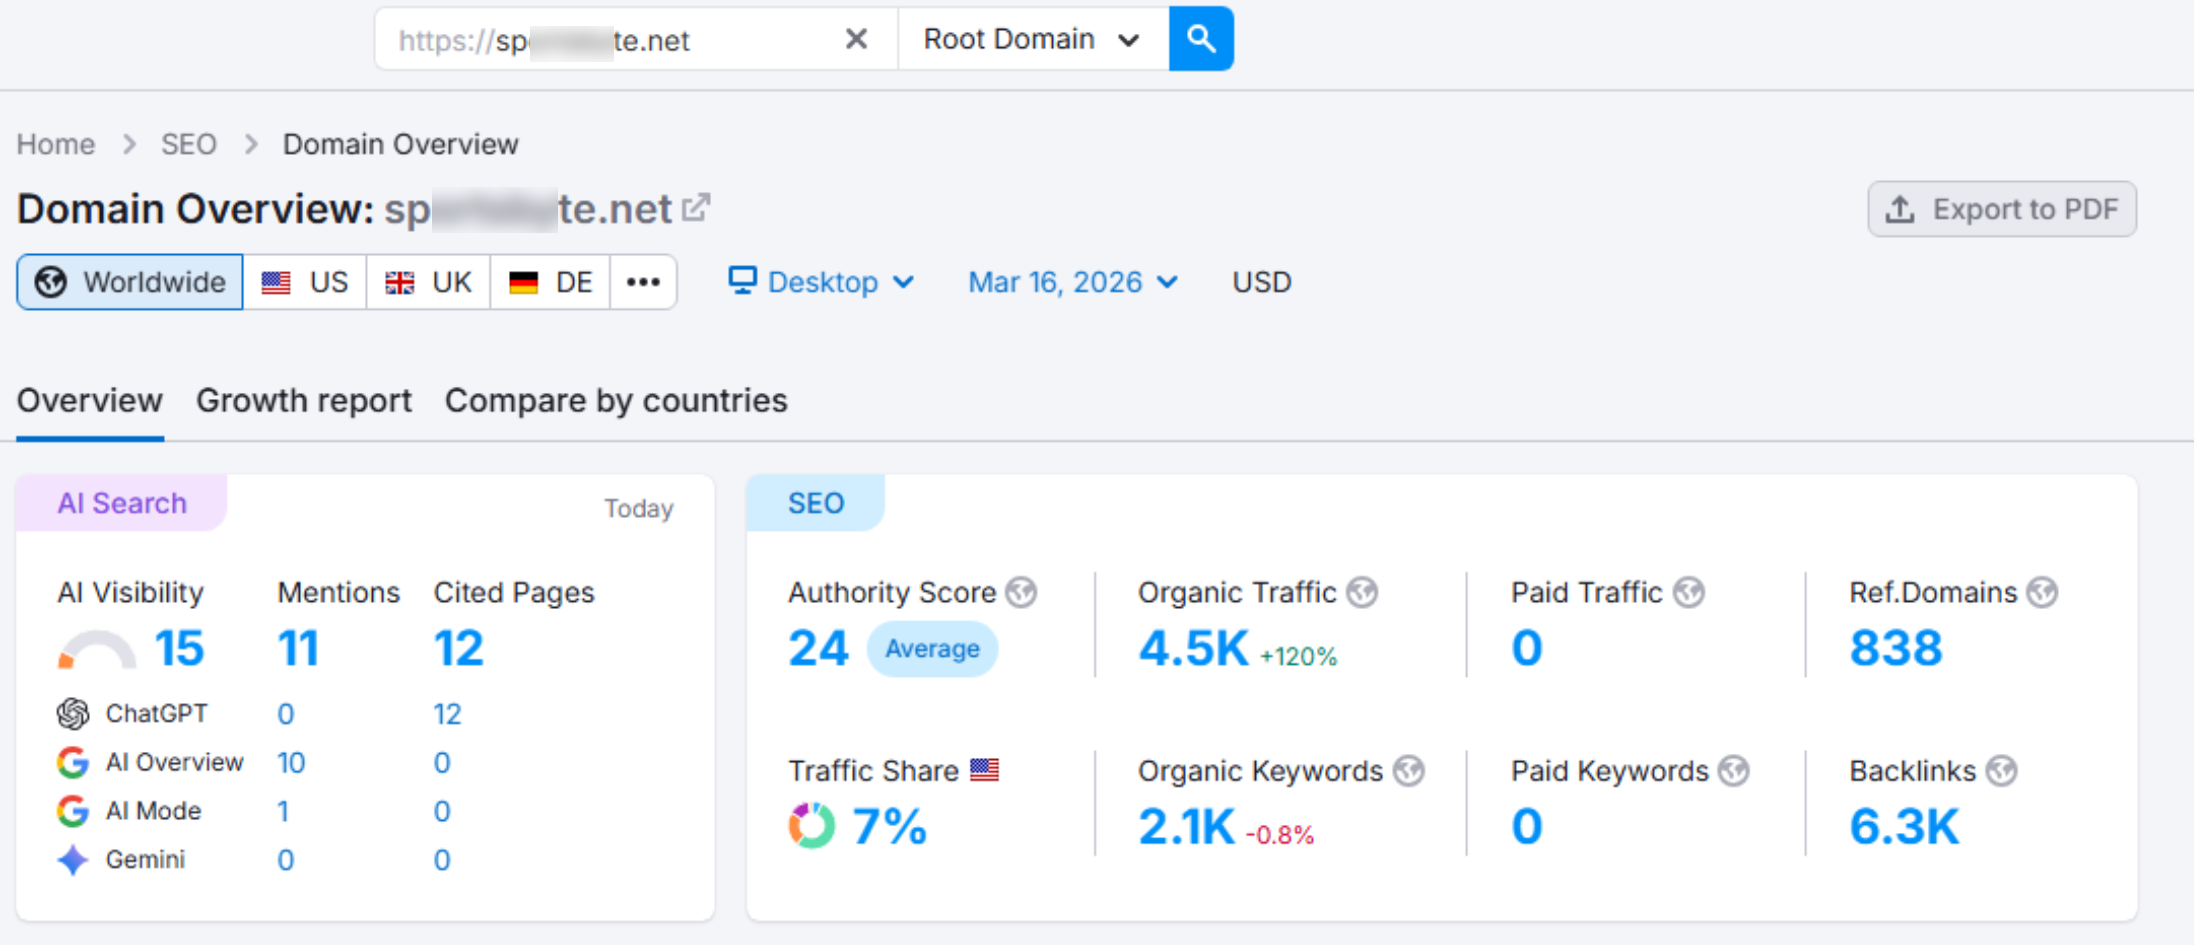2194x945 pixels.
Task: Switch to the Growth report tab
Action: 303,400
